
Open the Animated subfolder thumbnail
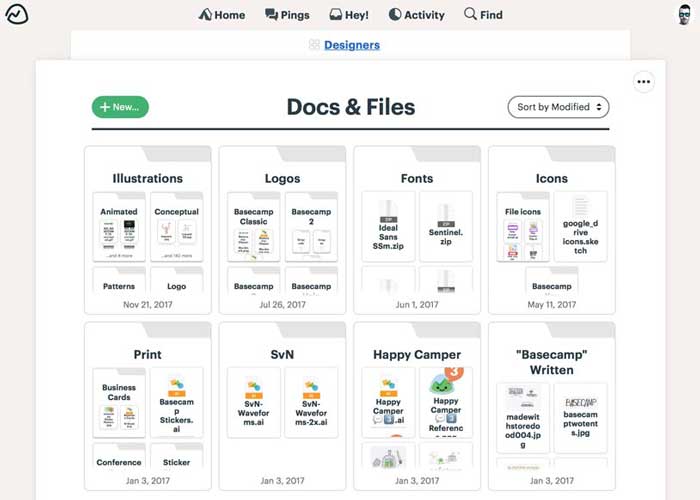[x=119, y=227]
